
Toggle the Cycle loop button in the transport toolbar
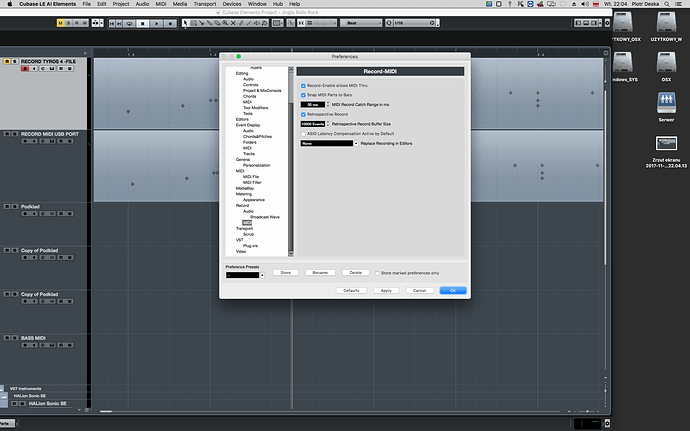[x=129, y=23]
